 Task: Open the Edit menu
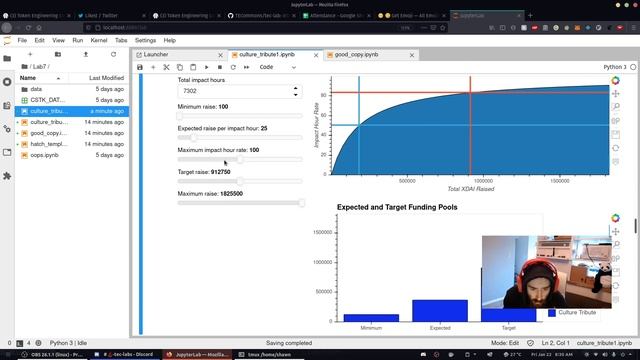point(39,40)
